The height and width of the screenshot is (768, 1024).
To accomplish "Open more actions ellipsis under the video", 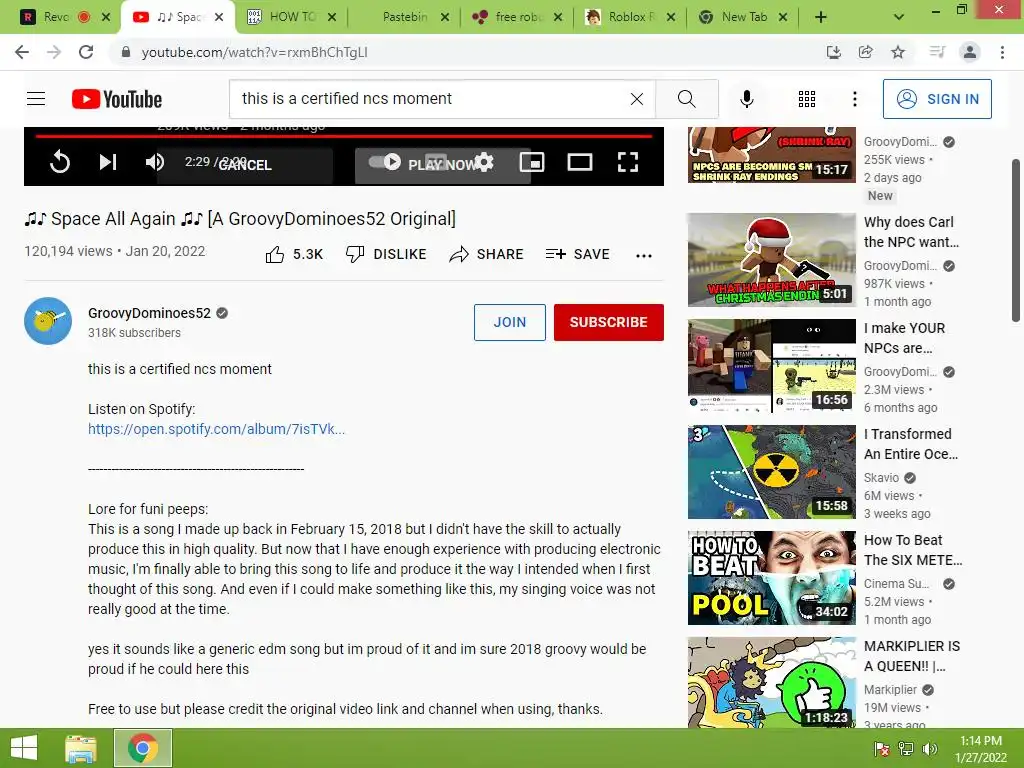I will tap(644, 255).
